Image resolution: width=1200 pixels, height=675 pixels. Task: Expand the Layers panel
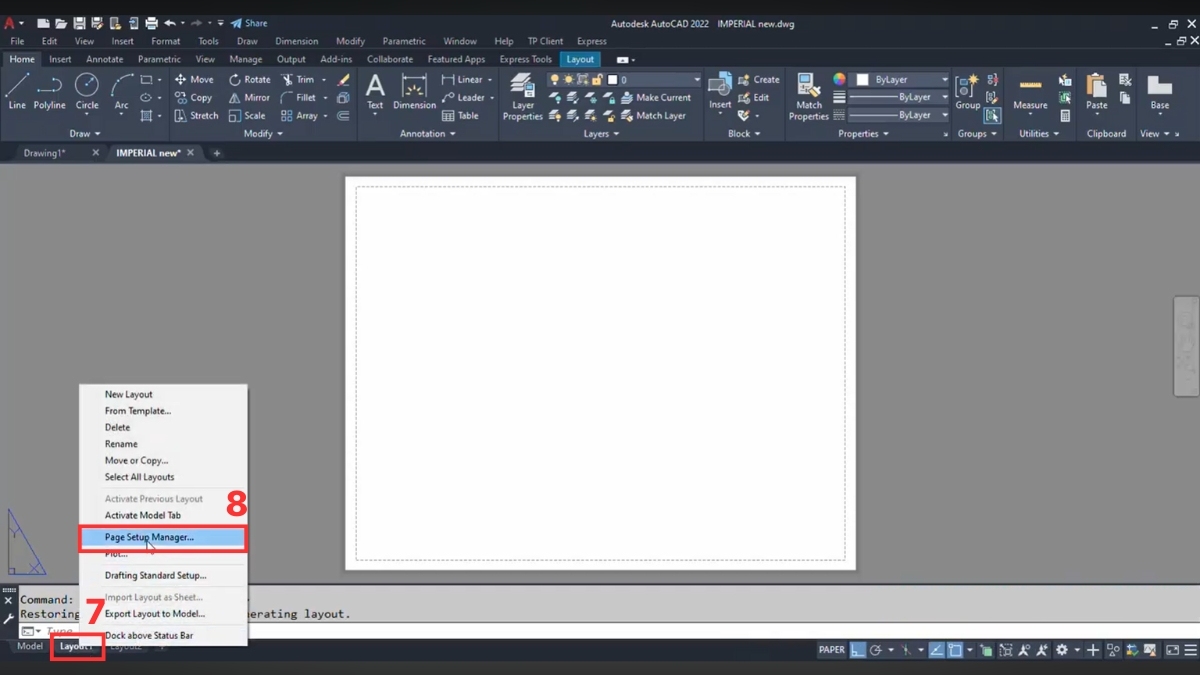click(601, 133)
